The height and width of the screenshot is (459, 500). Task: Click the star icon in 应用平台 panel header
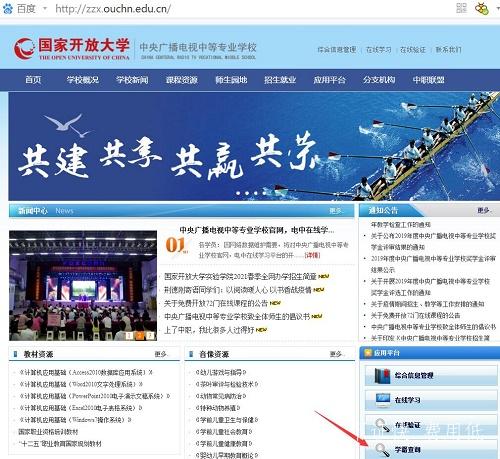click(368, 353)
